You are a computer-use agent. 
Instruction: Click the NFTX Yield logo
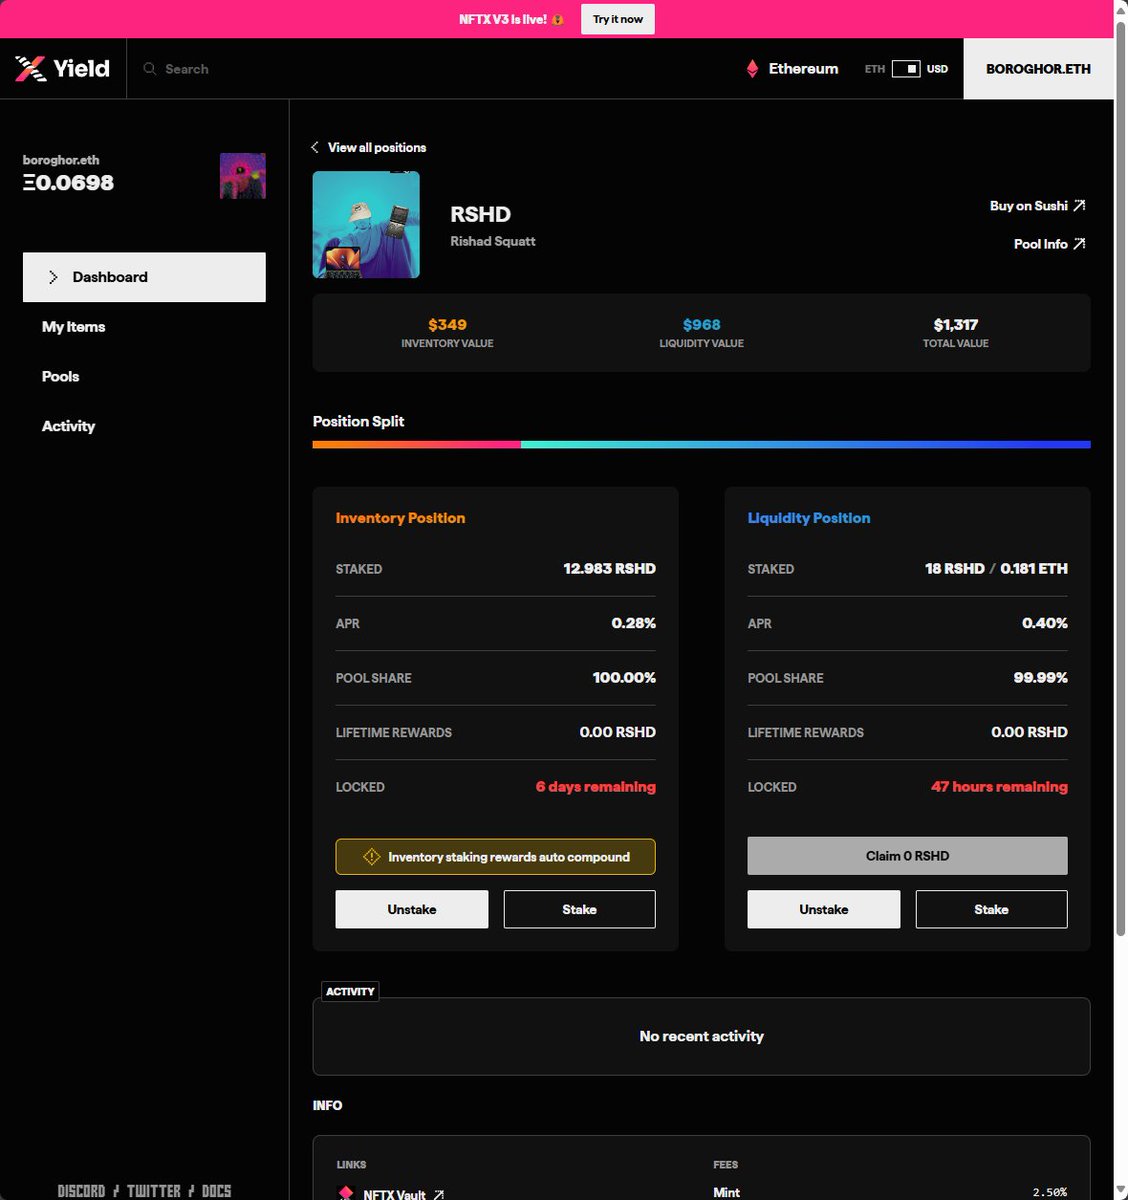pos(62,68)
